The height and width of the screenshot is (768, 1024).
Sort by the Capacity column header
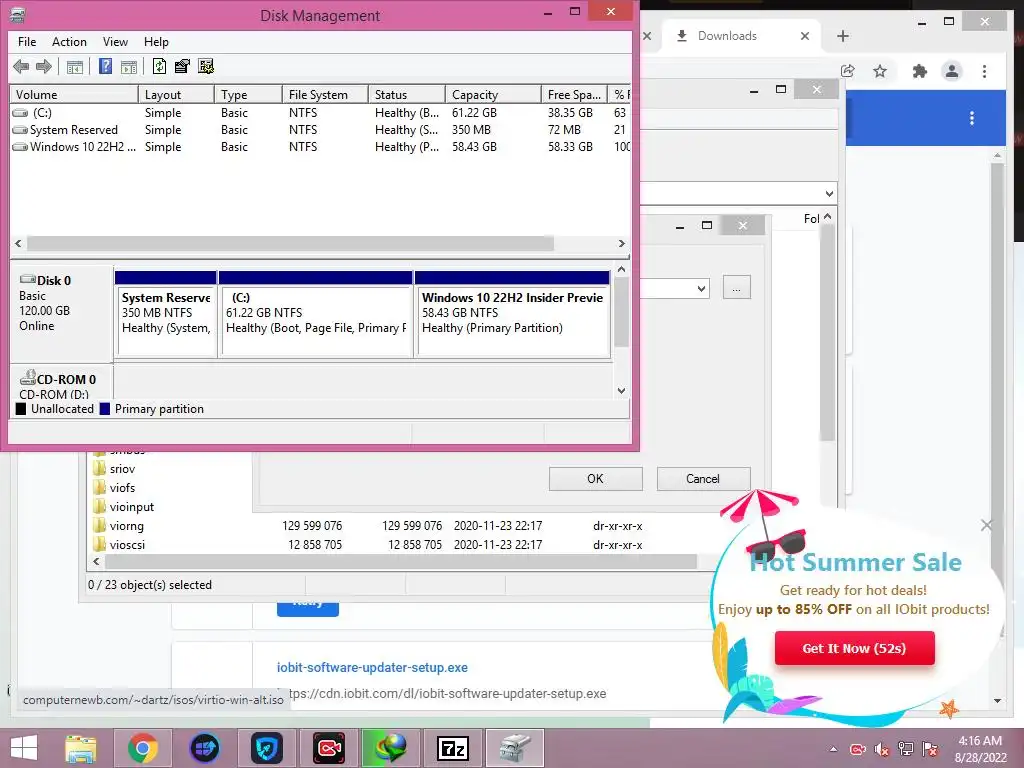tap(493, 95)
